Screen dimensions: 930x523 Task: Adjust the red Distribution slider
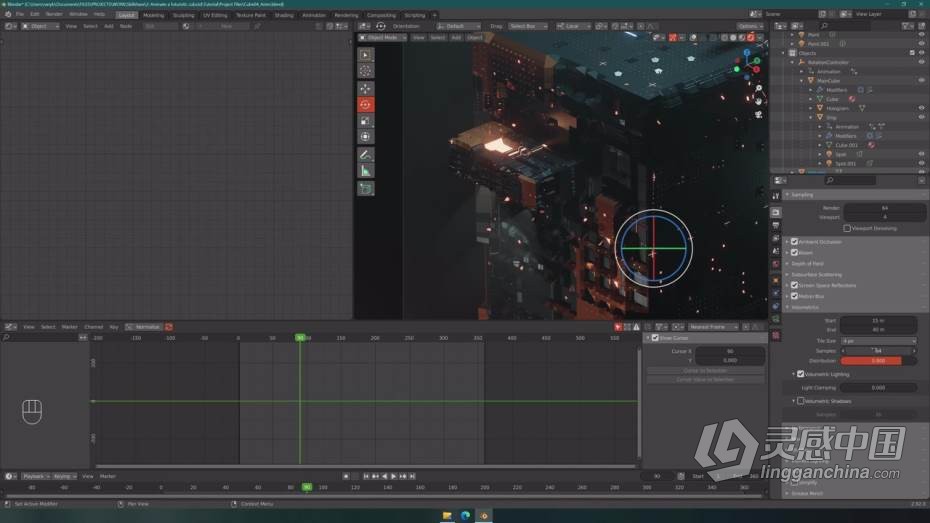878,361
